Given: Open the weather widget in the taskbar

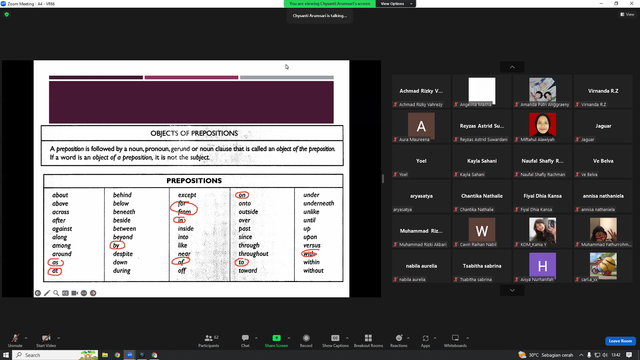Looking at the screenshot, I should [x=545, y=355].
